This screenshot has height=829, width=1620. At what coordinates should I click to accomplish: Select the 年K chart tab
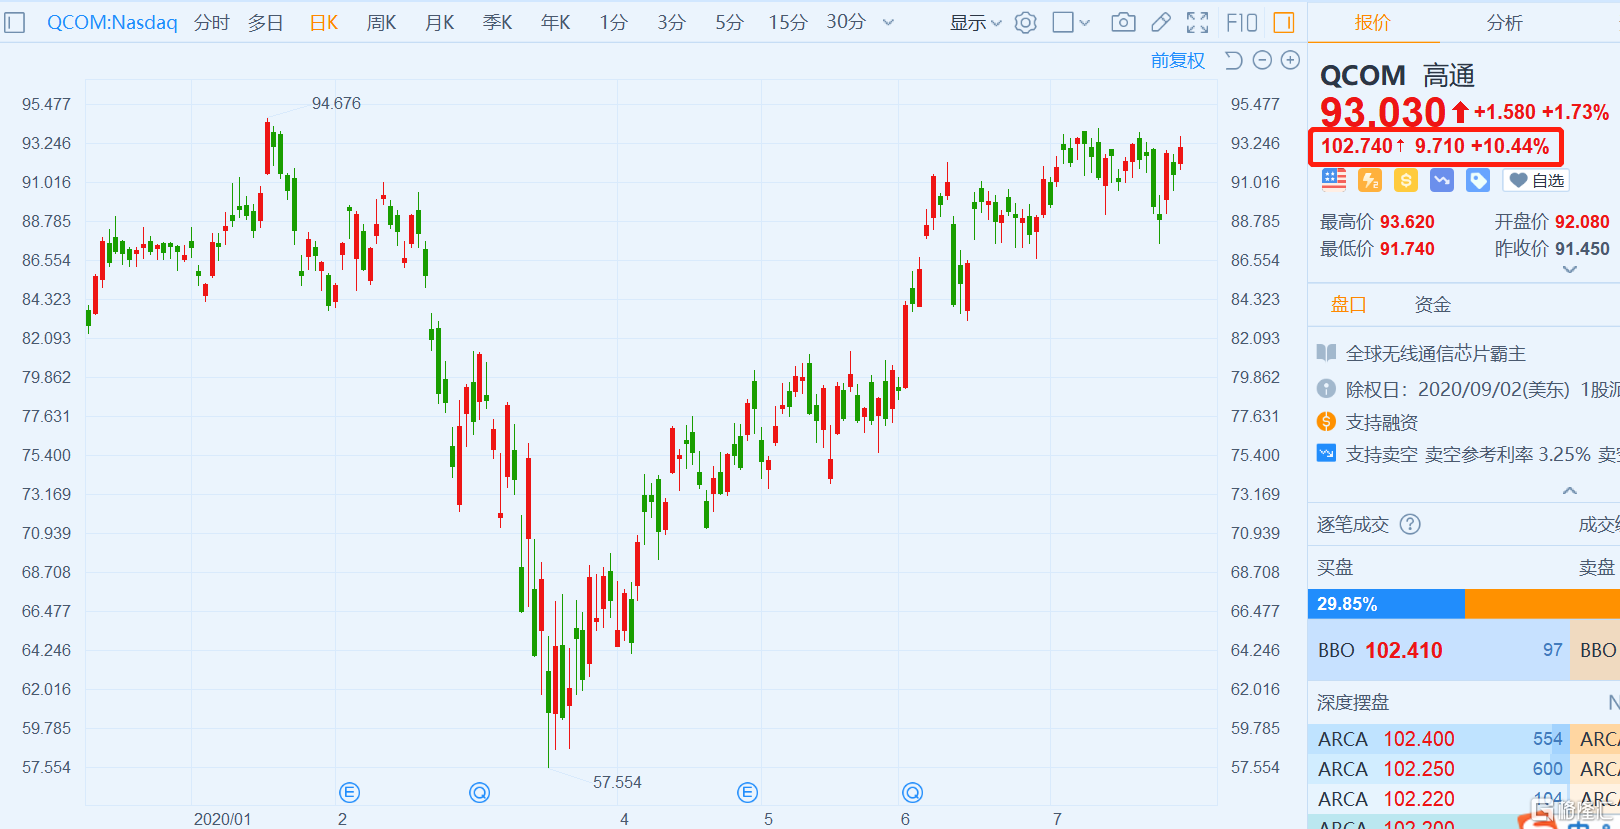pos(555,22)
